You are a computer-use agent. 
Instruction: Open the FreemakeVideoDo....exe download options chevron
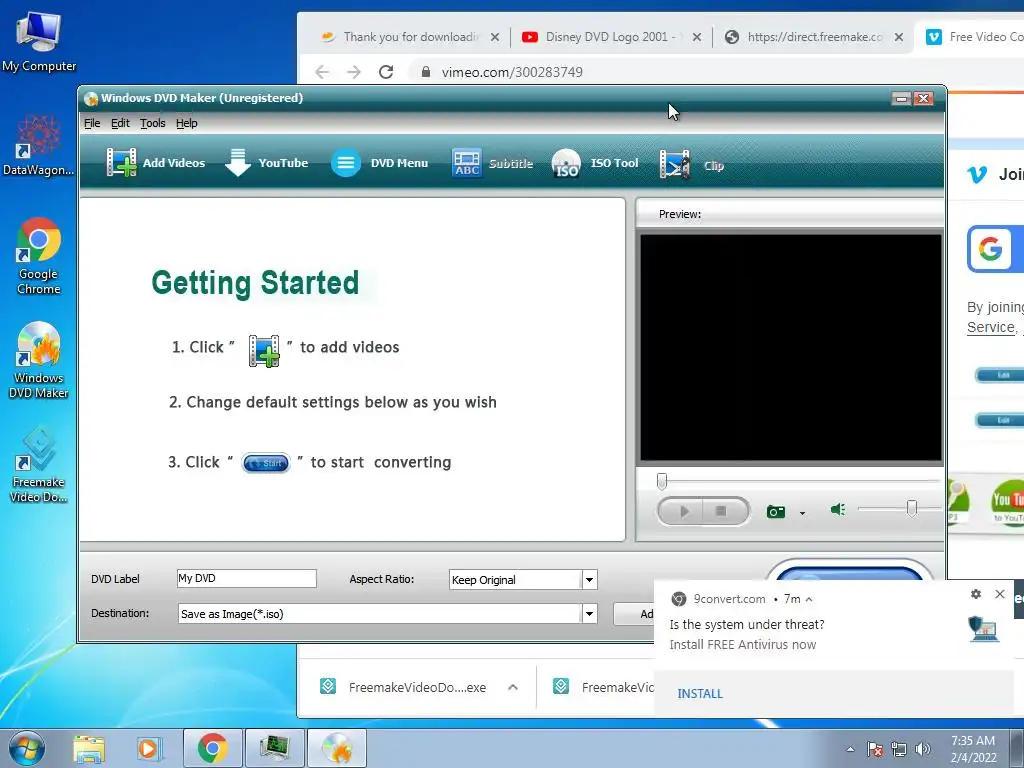[x=513, y=687]
